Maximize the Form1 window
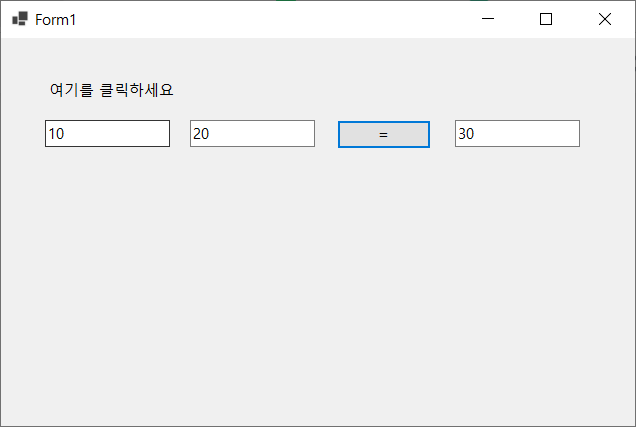Screen dimensions: 636x427 [546, 19]
